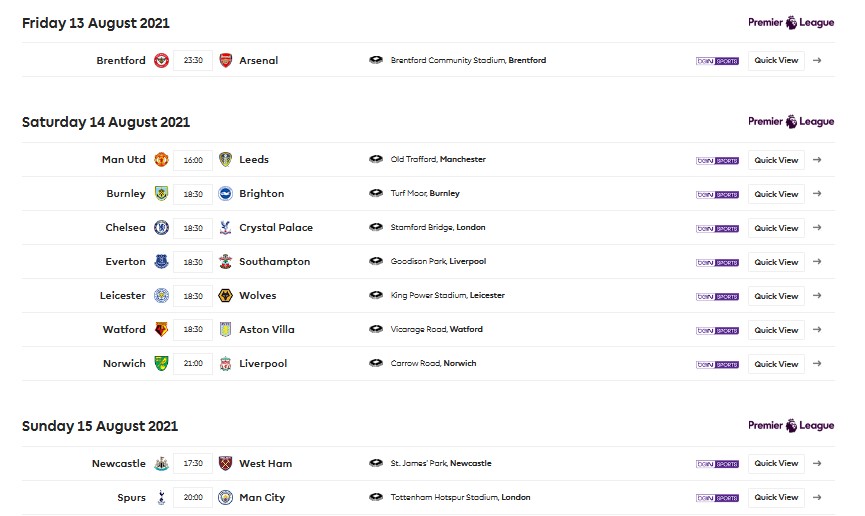Open Quick View for Burnley vs Brighton
865x516 pixels.
(776, 194)
